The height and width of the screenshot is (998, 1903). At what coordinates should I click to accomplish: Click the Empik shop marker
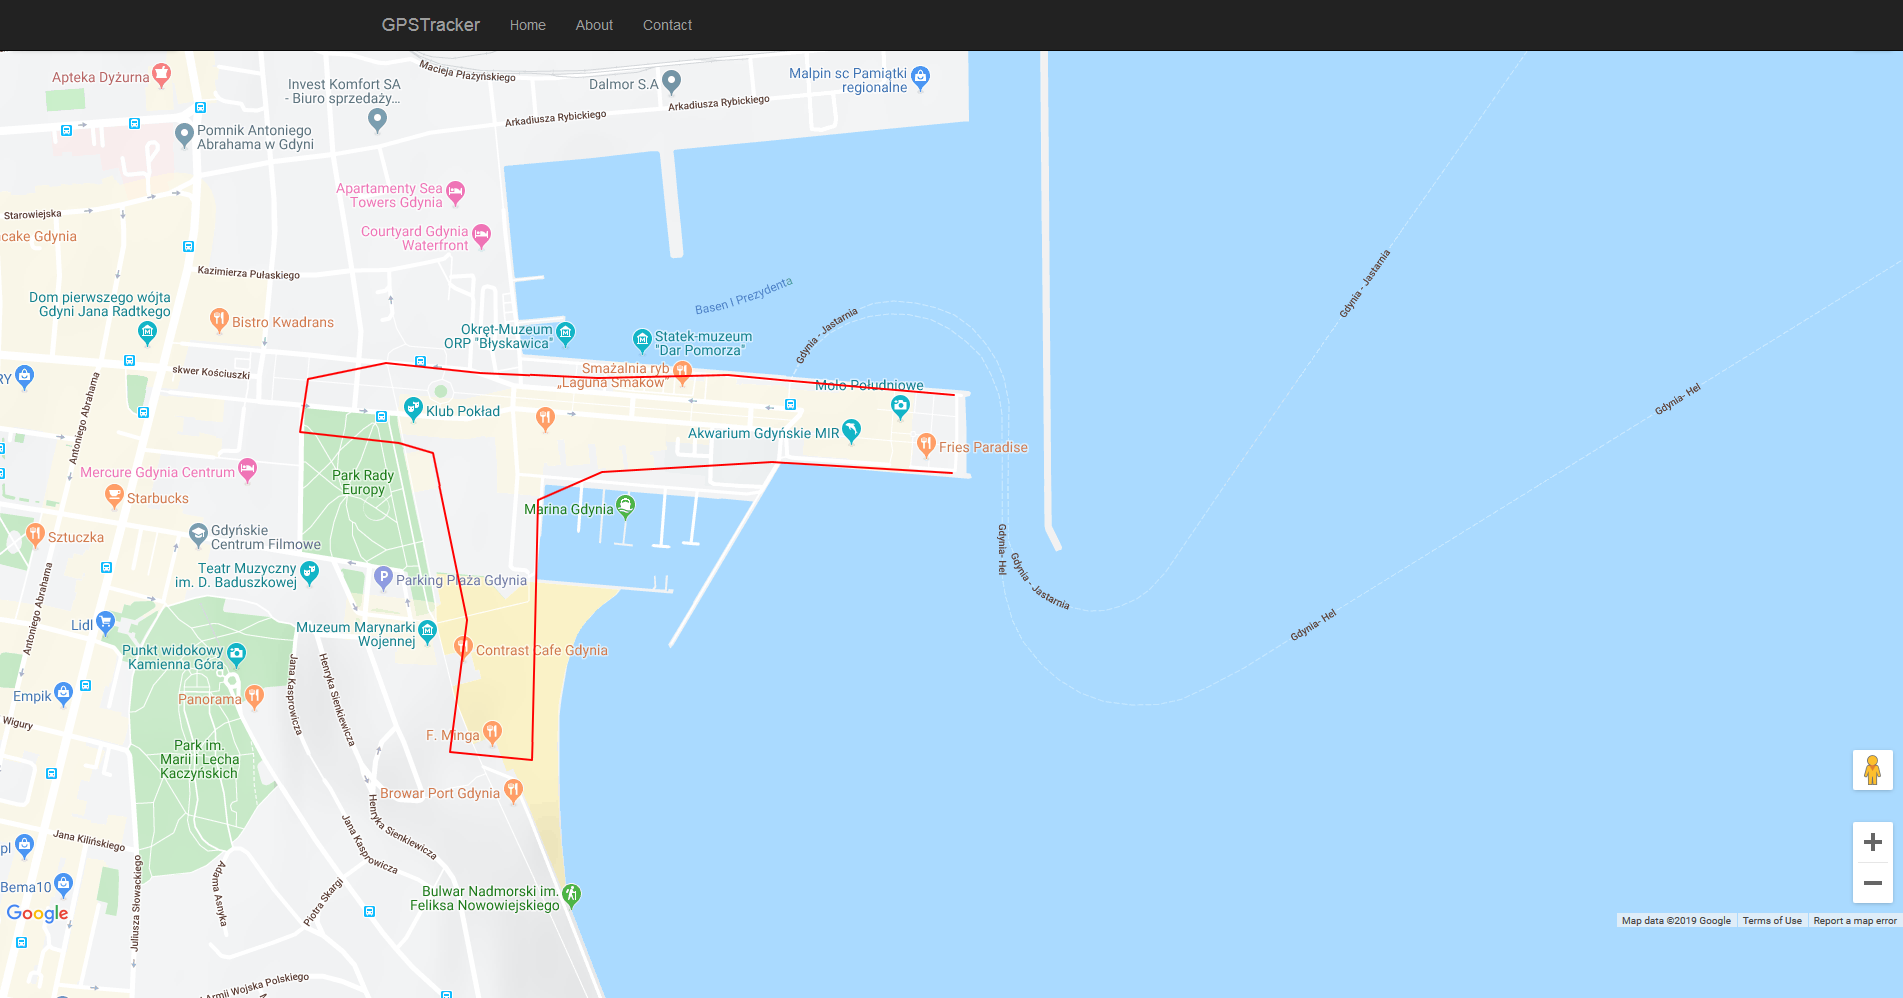coord(63,694)
